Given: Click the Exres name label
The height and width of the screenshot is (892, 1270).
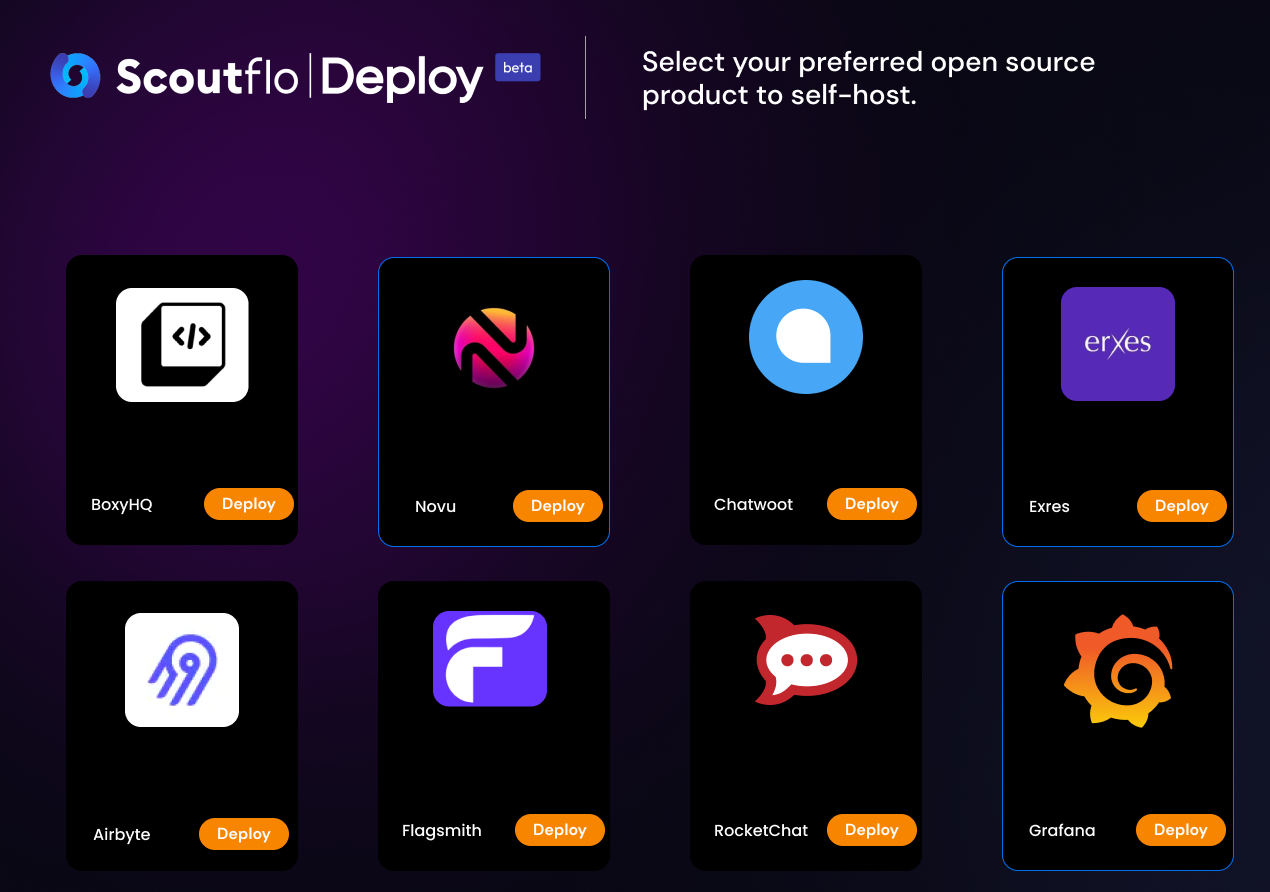Looking at the screenshot, I should [1049, 507].
